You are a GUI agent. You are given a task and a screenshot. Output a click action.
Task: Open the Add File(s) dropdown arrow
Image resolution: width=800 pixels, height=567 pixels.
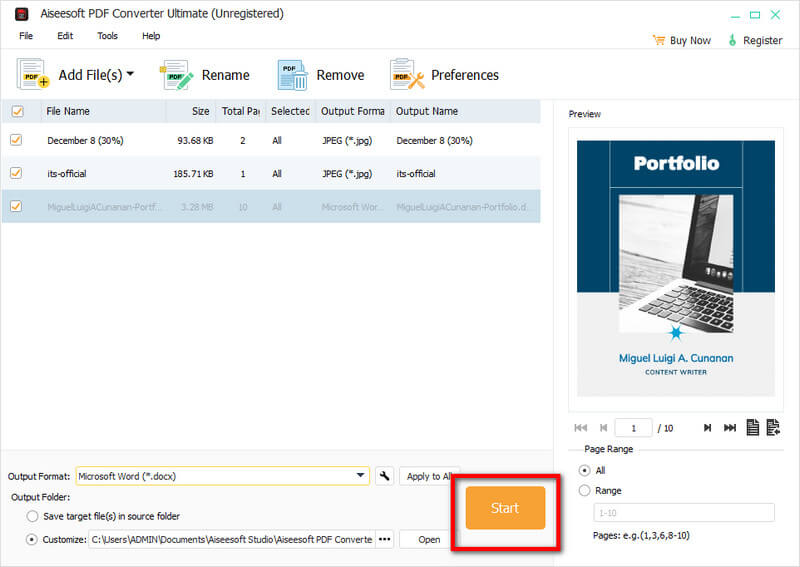[130, 74]
